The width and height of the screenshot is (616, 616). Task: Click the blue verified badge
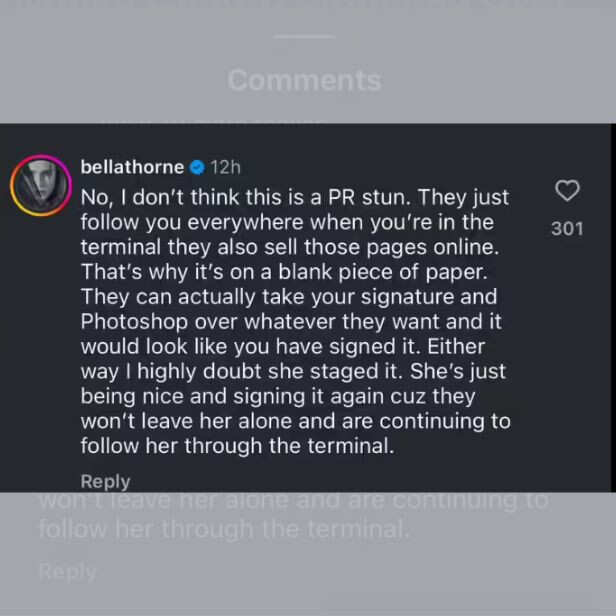(x=198, y=167)
